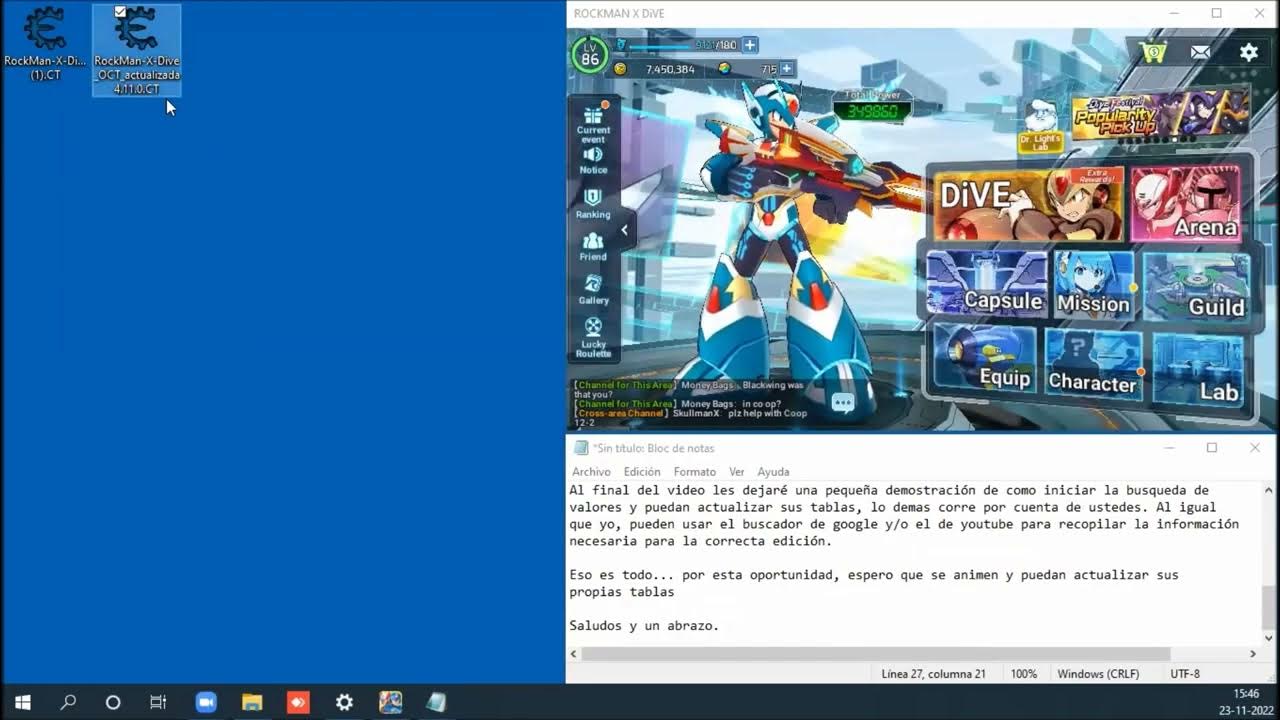Click the Cross-area Channel chat message
1280x720 pixels.
690,417
